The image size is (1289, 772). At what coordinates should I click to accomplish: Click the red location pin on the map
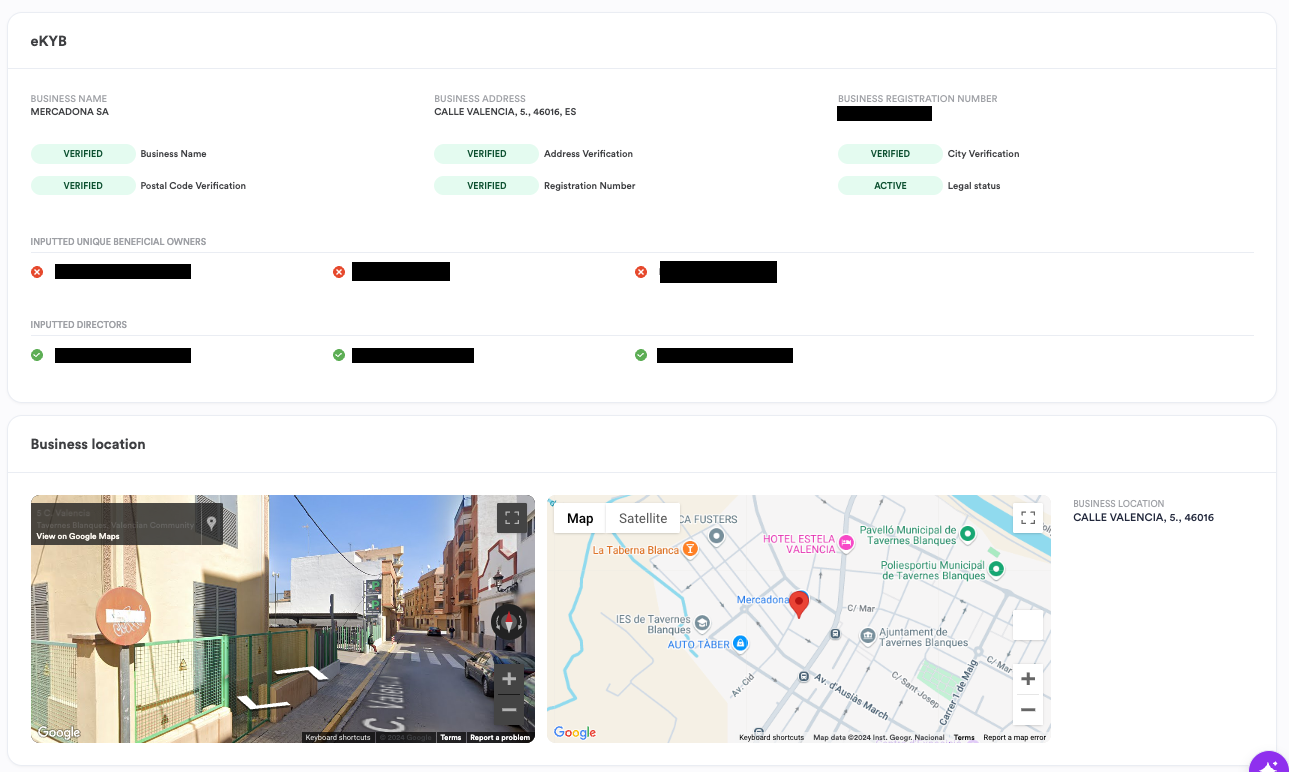pos(799,604)
